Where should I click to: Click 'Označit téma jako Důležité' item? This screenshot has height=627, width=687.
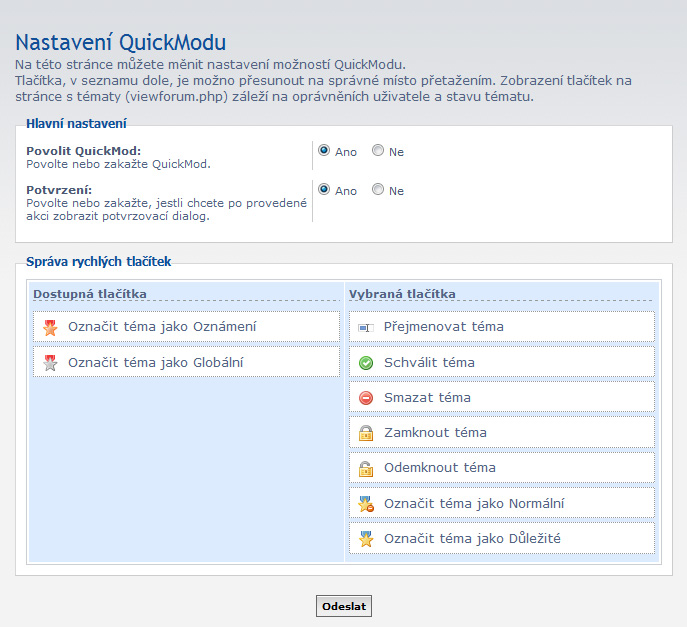click(502, 538)
